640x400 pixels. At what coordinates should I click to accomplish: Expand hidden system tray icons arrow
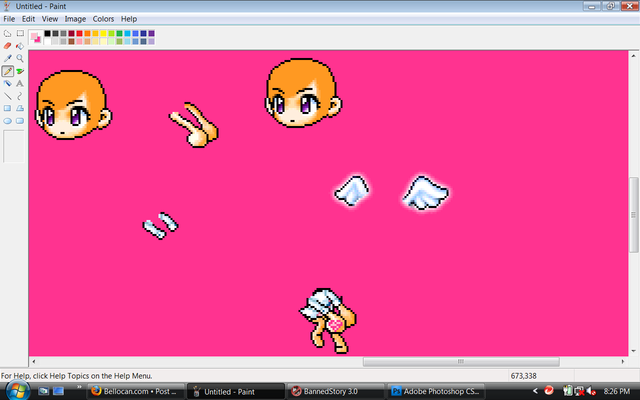point(535,391)
